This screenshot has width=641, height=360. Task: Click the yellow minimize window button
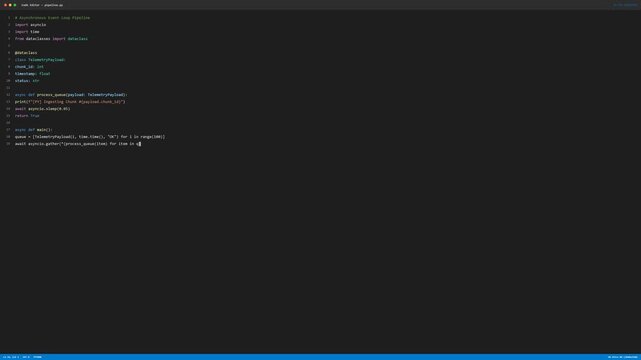[x=10, y=5]
